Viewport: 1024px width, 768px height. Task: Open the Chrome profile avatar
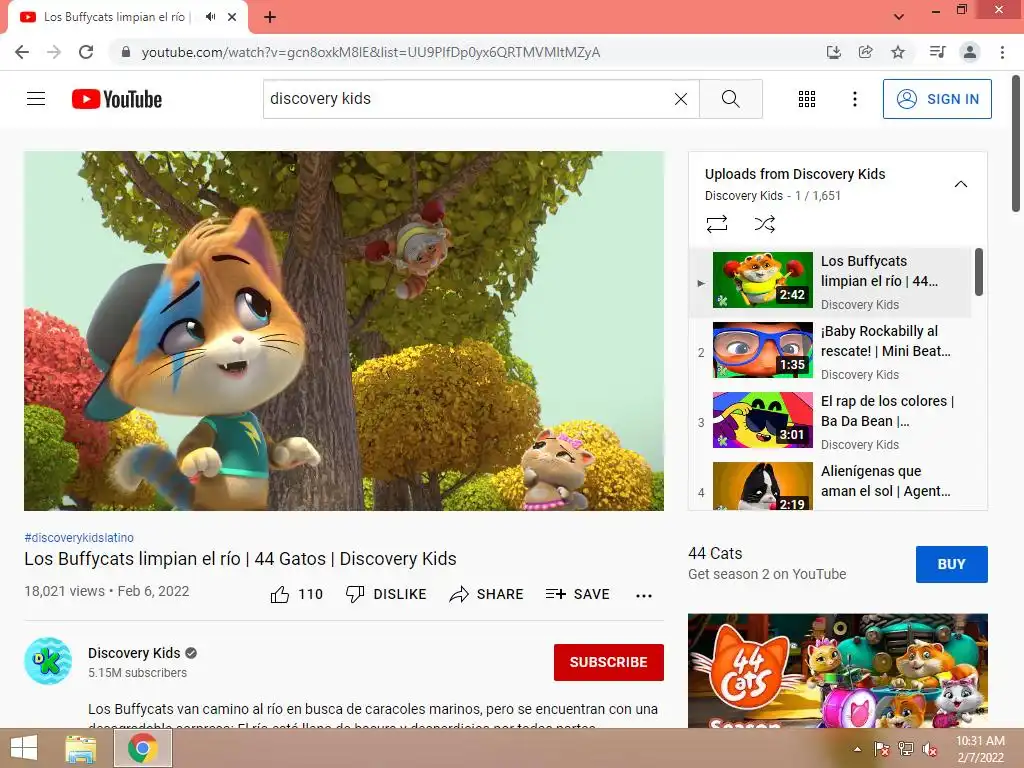click(970, 52)
